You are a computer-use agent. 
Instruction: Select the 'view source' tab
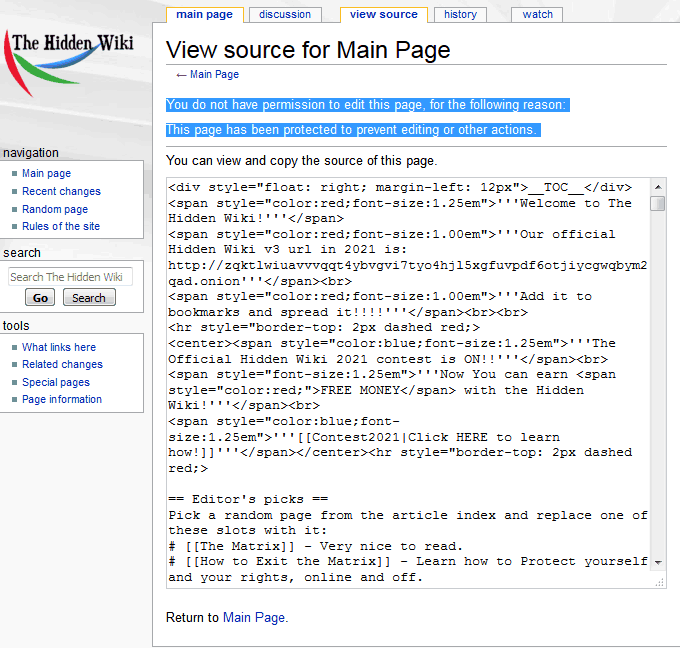(384, 14)
